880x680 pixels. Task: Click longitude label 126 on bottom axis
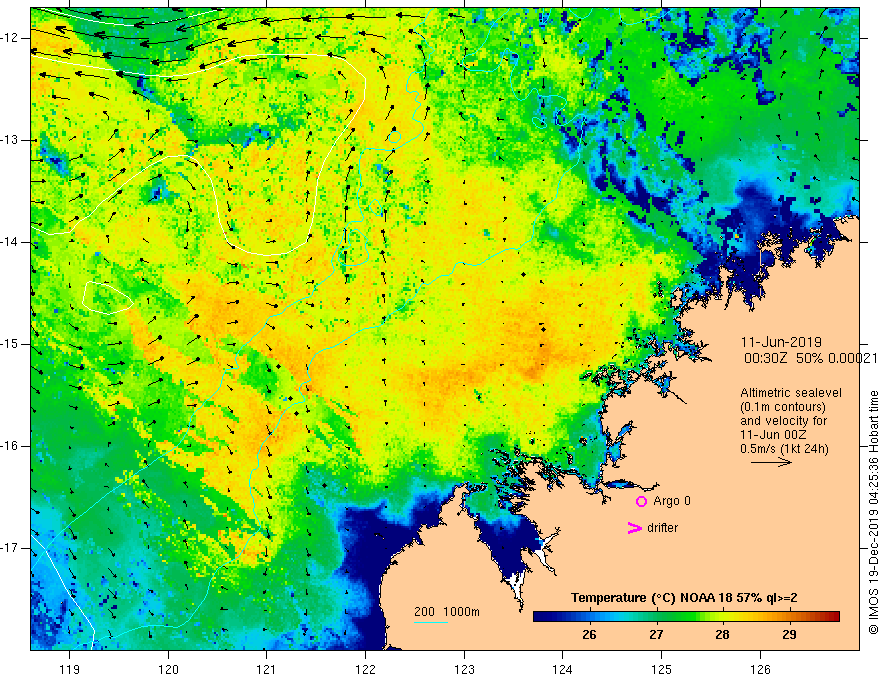[x=760, y=669]
